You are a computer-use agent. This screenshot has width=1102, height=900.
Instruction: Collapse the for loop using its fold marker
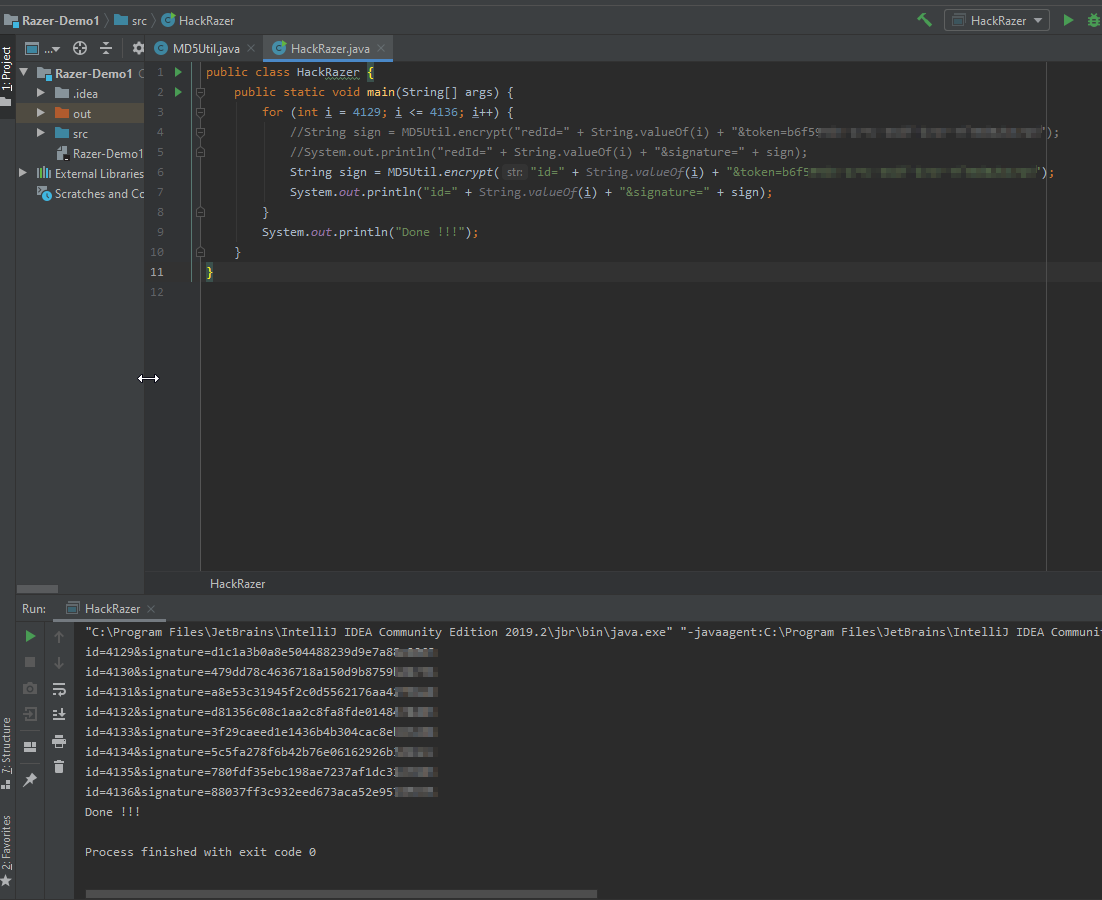[200, 112]
